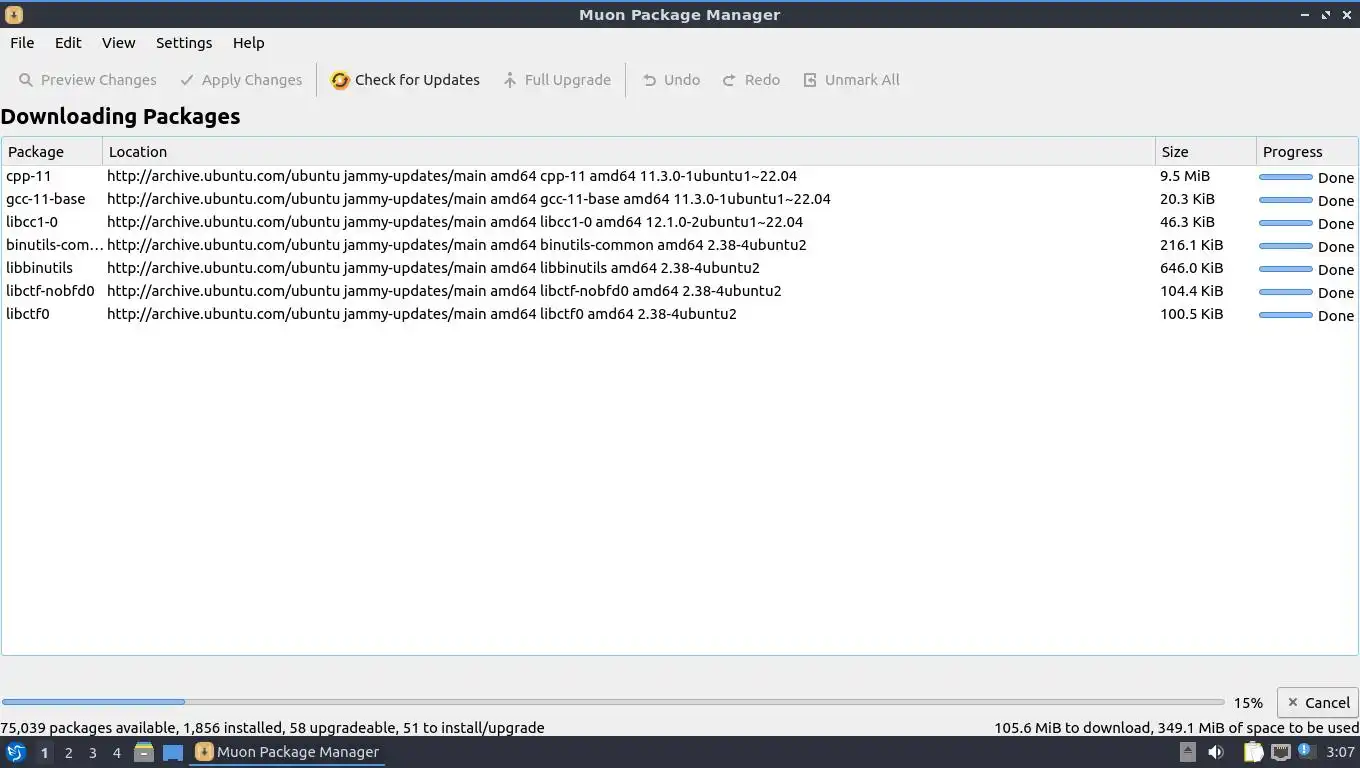1360x768 pixels.
Task: Click the 9.5 MiB size cell
Action: pyautogui.click(x=1185, y=176)
